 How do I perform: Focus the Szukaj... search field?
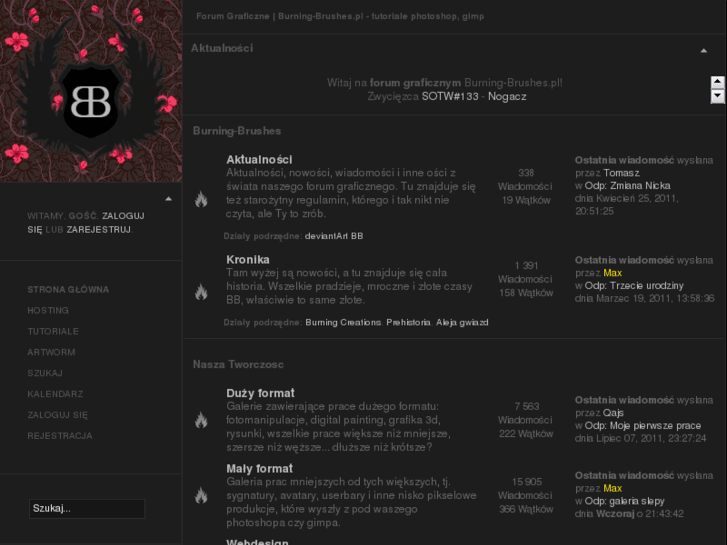pyautogui.click(x=87, y=508)
